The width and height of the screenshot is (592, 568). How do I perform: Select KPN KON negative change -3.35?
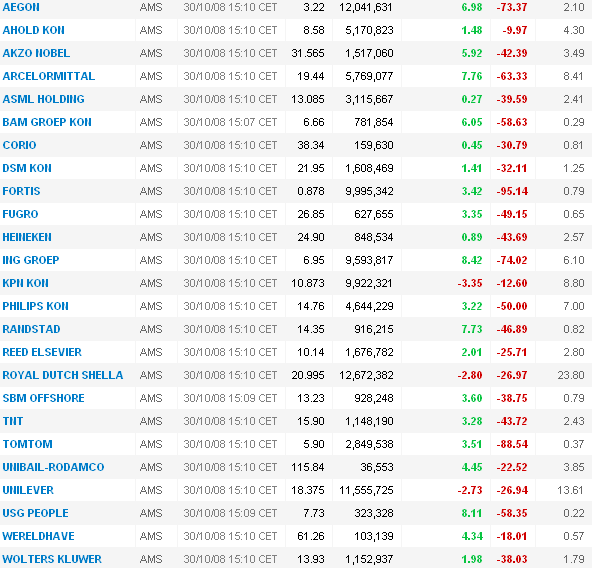(x=470, y=284)
